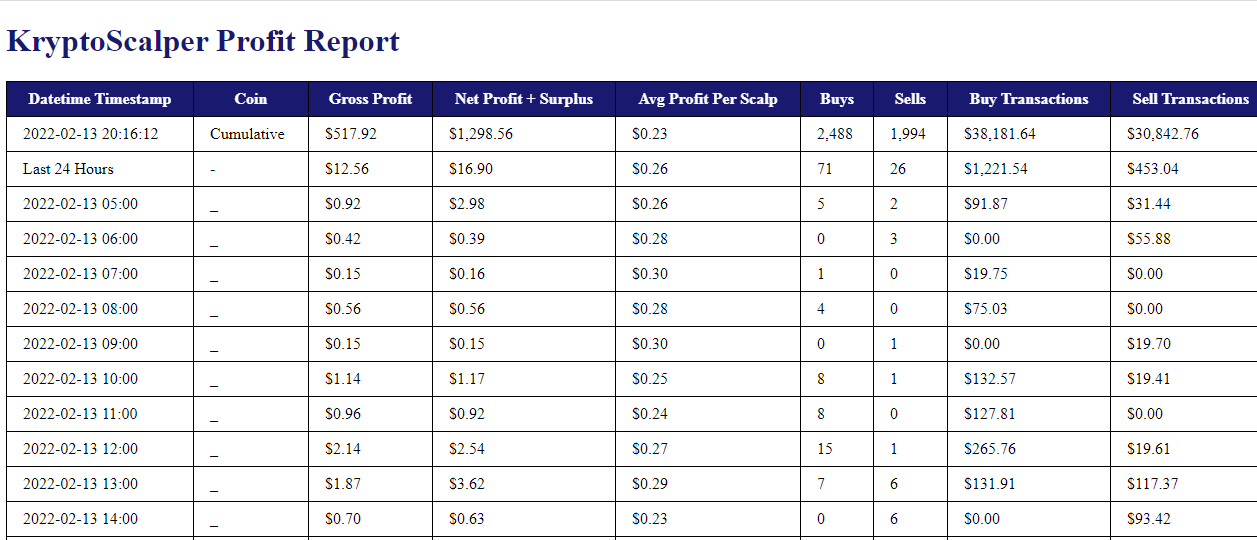Screen dimensions: 1257x540
Task: Click the 2,488 buys count cell
Action: [837, 134]
